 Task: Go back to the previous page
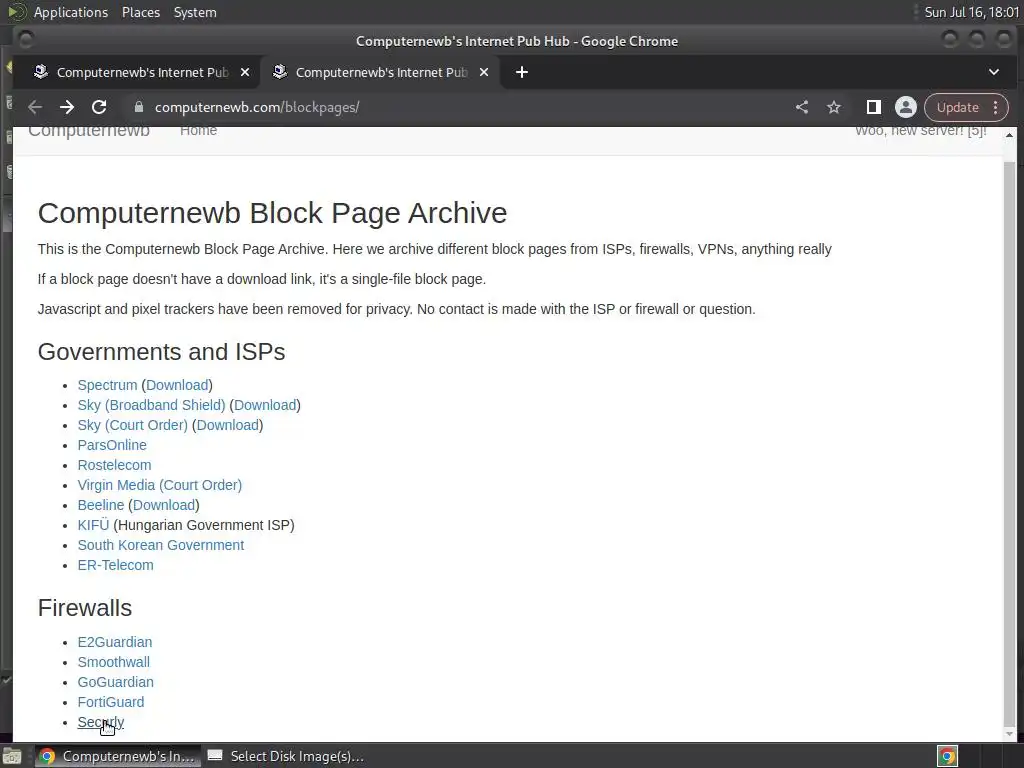pyautogui.click(x=35, y=107)
